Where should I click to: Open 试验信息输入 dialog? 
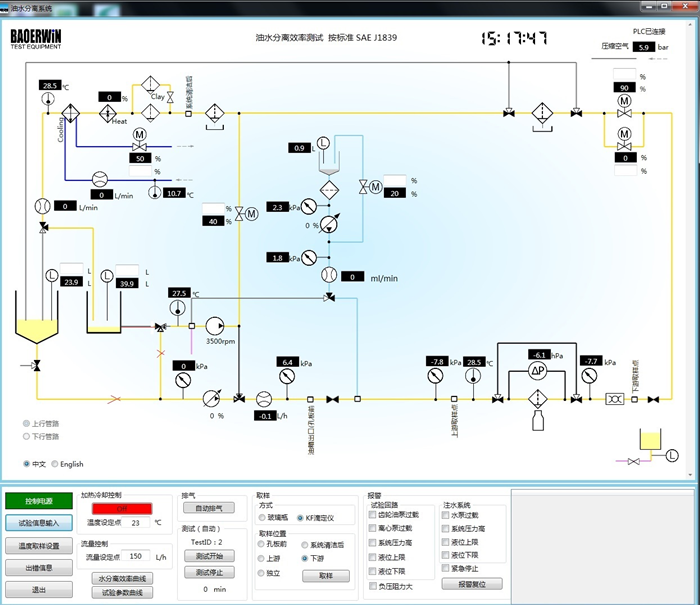click(39, 523)
